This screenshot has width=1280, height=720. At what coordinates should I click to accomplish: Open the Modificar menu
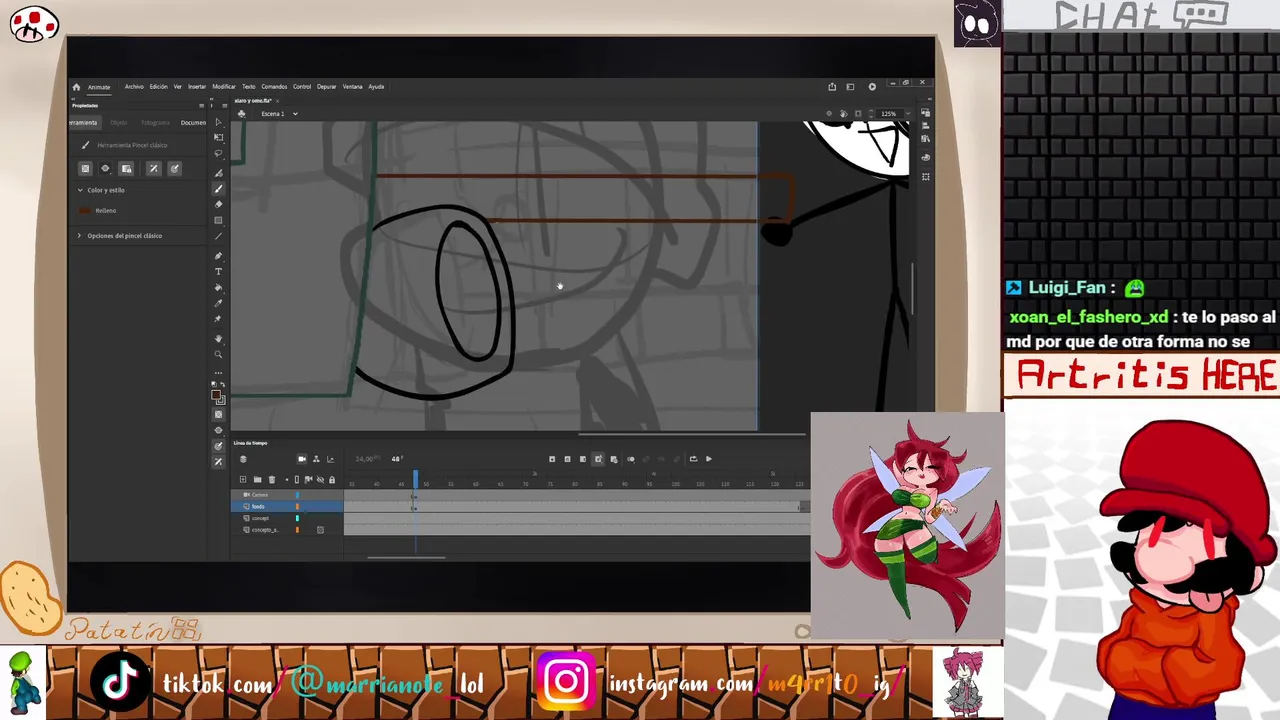click(x=224, y=87)
